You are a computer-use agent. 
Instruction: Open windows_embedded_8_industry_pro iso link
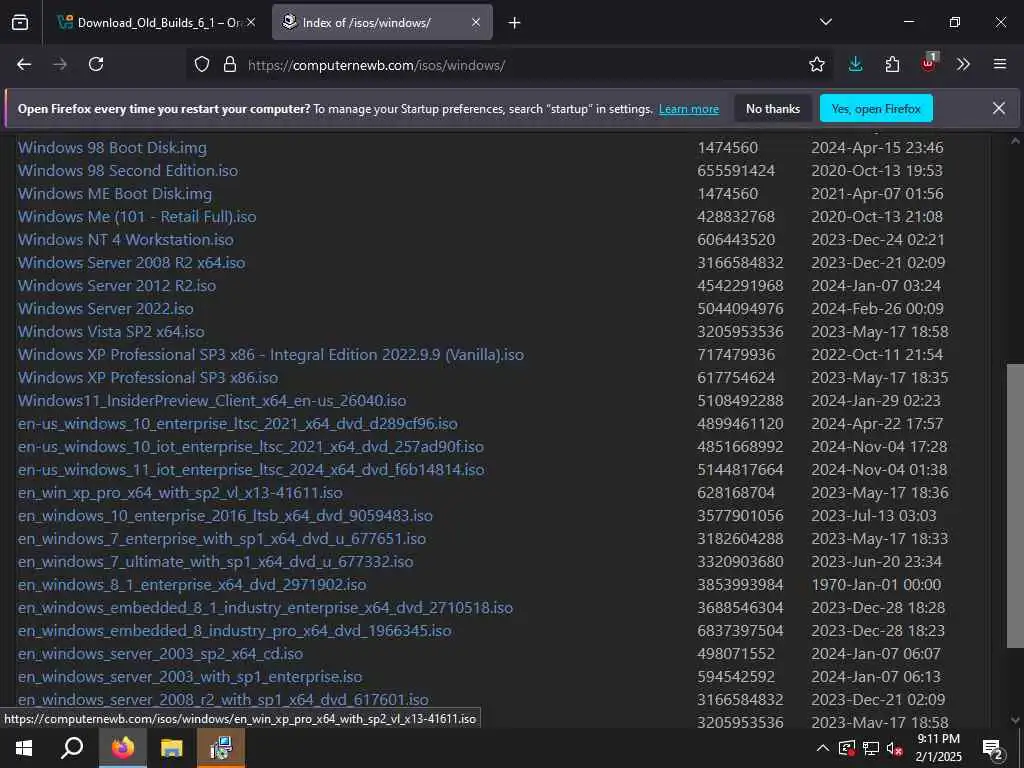[x=234, y=631]
